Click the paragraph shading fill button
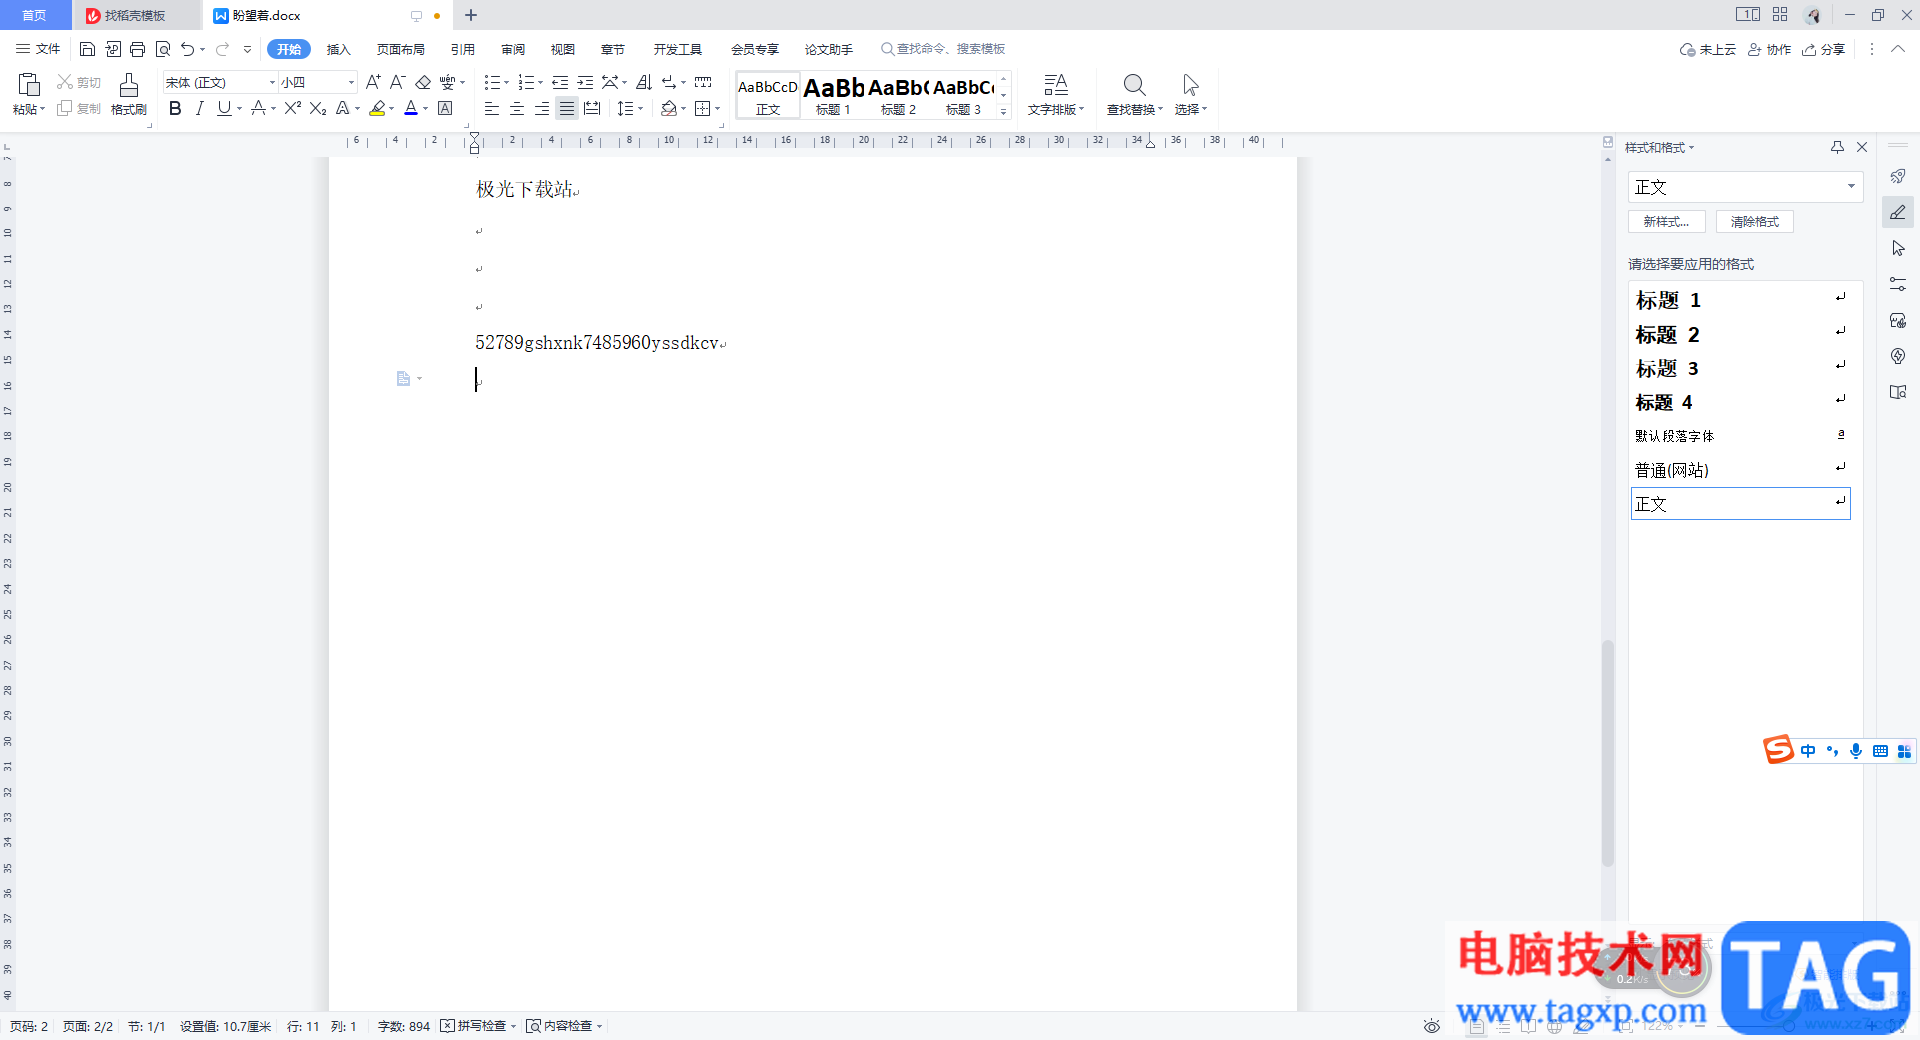Image resolution: width=1920 pixels, height=1040 pixels. click(x=669, y=108)
